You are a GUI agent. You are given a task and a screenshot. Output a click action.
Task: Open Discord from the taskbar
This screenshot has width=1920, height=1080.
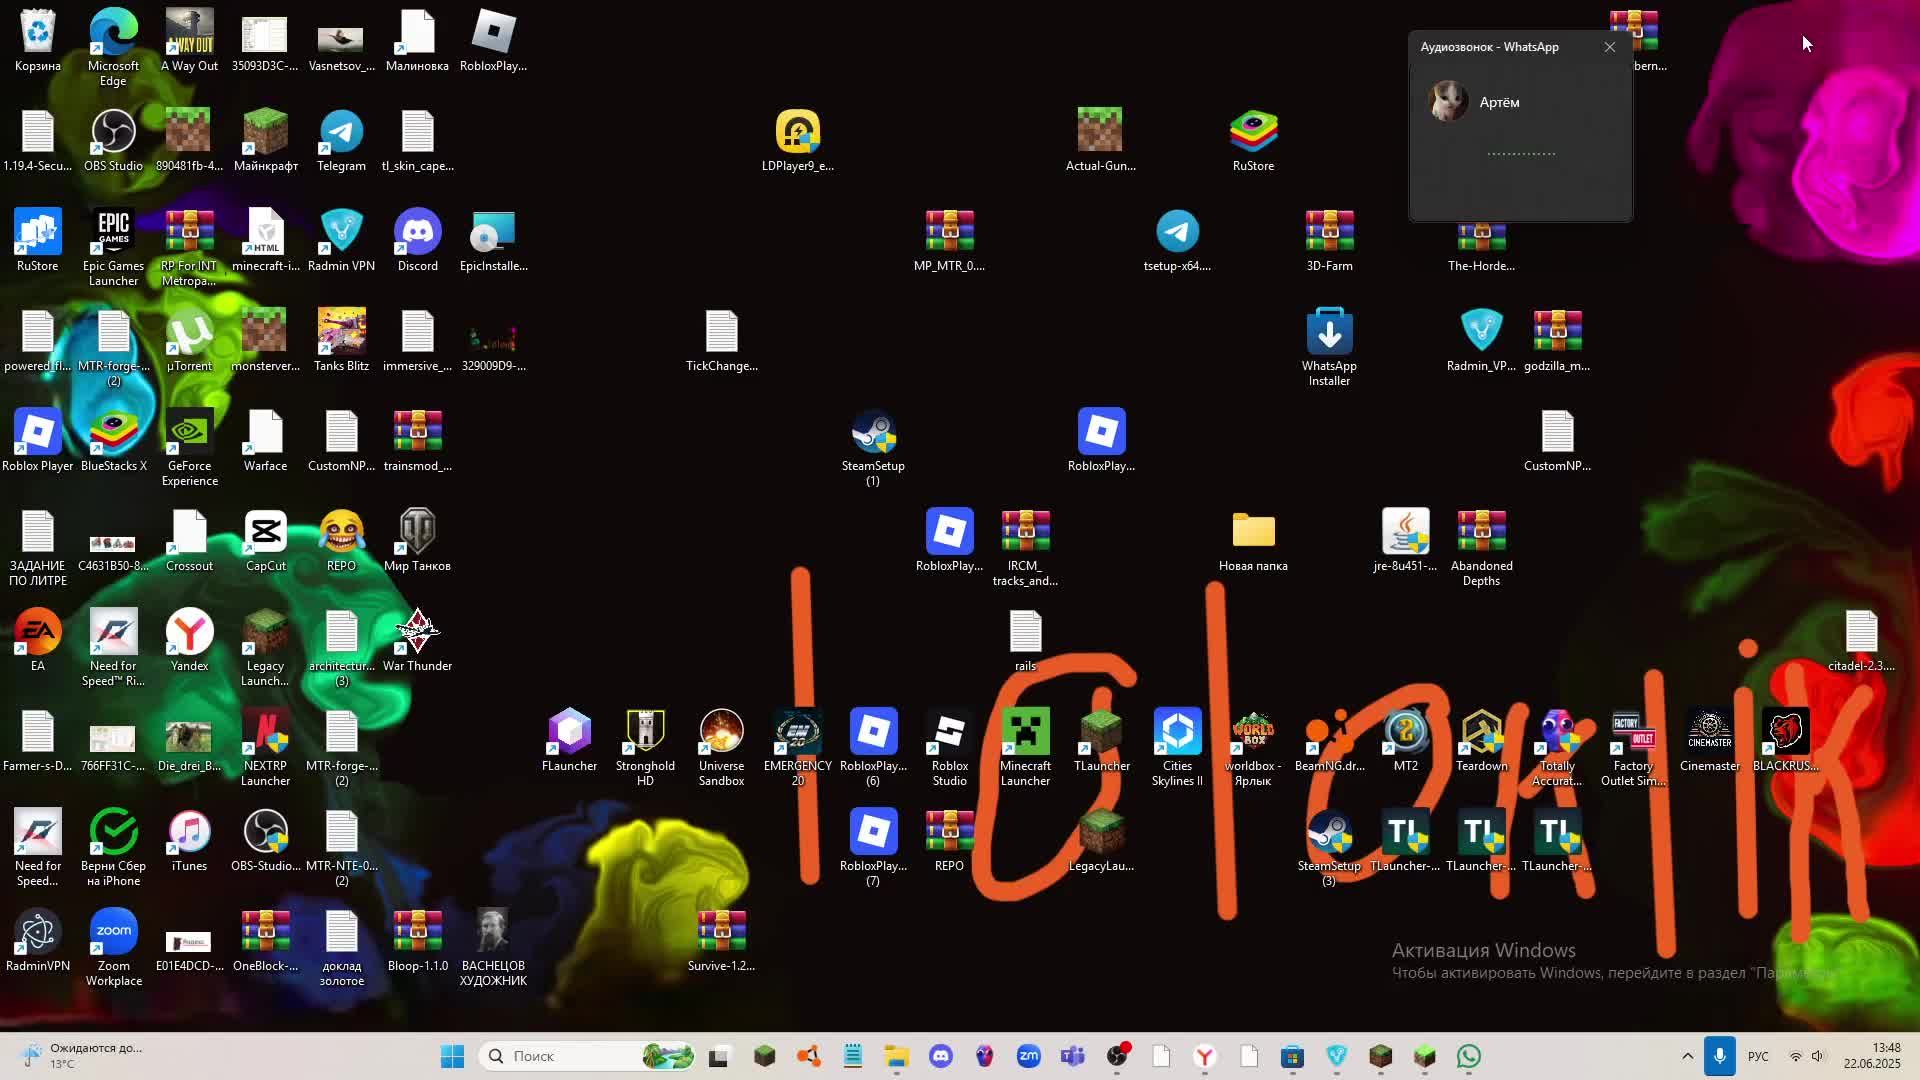point(941,1056)
